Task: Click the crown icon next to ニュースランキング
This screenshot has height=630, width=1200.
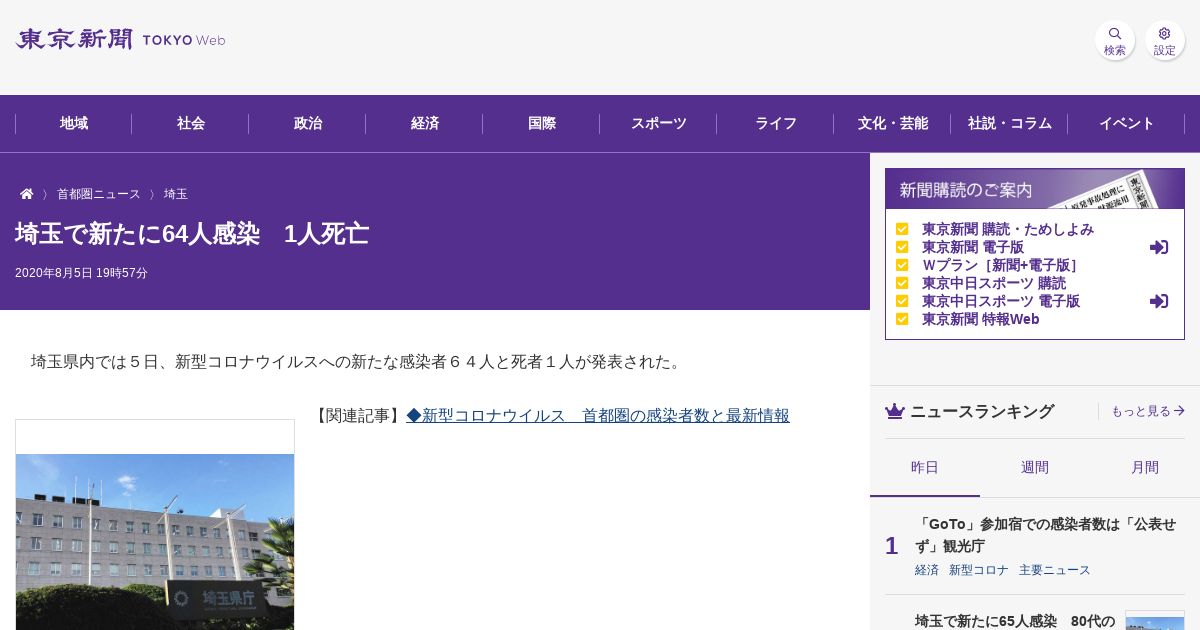Action: 895,411
